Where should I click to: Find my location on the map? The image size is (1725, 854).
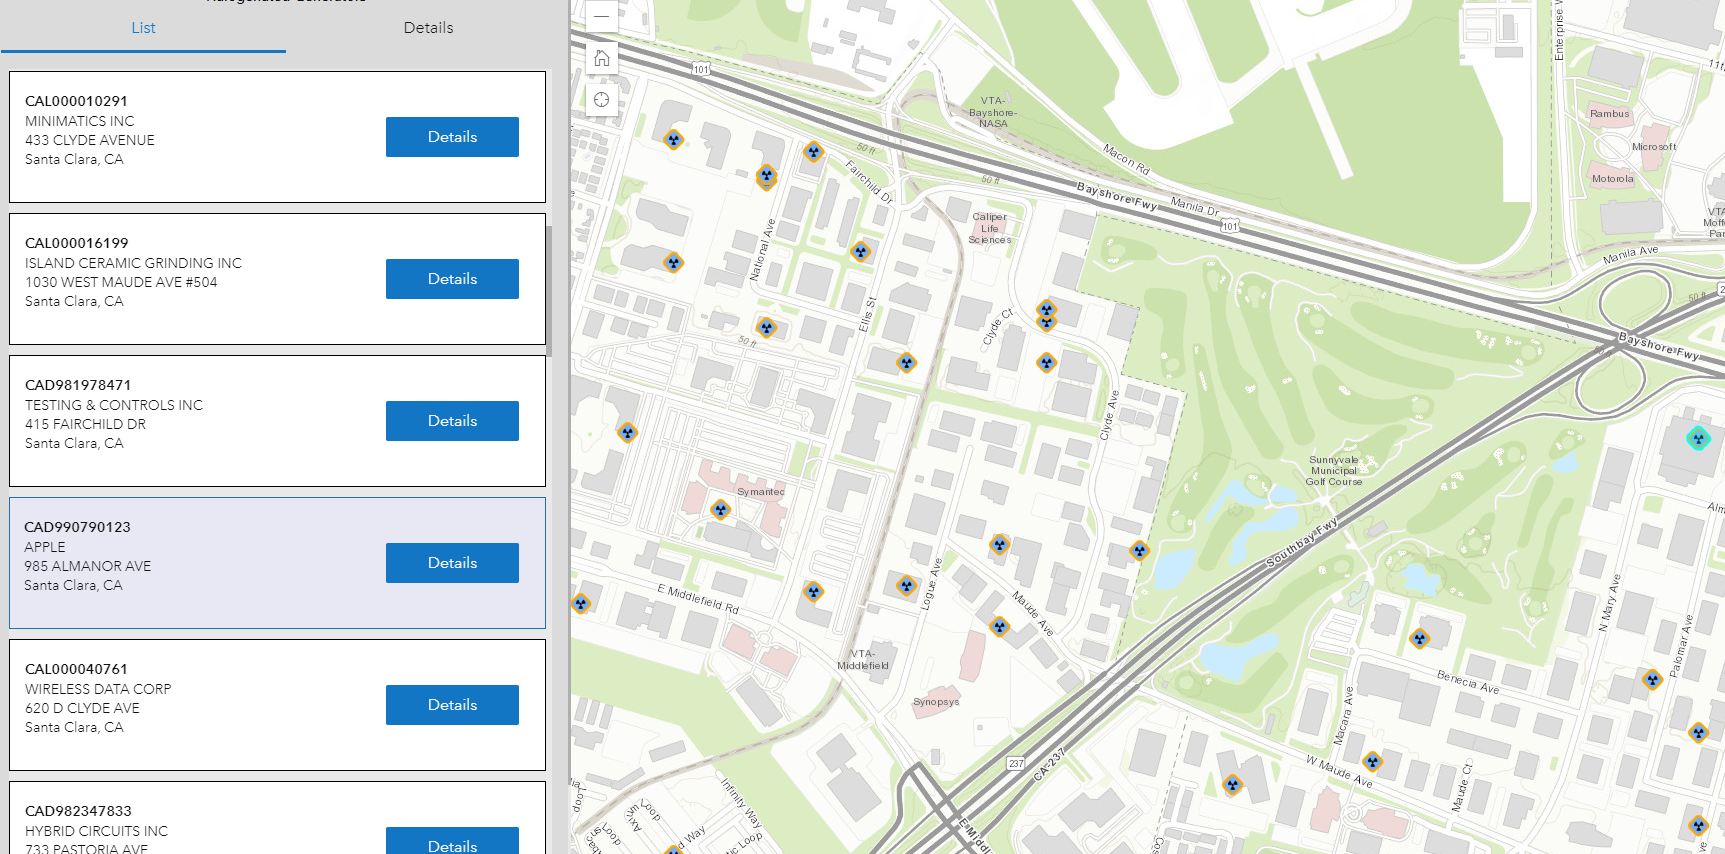601,100
